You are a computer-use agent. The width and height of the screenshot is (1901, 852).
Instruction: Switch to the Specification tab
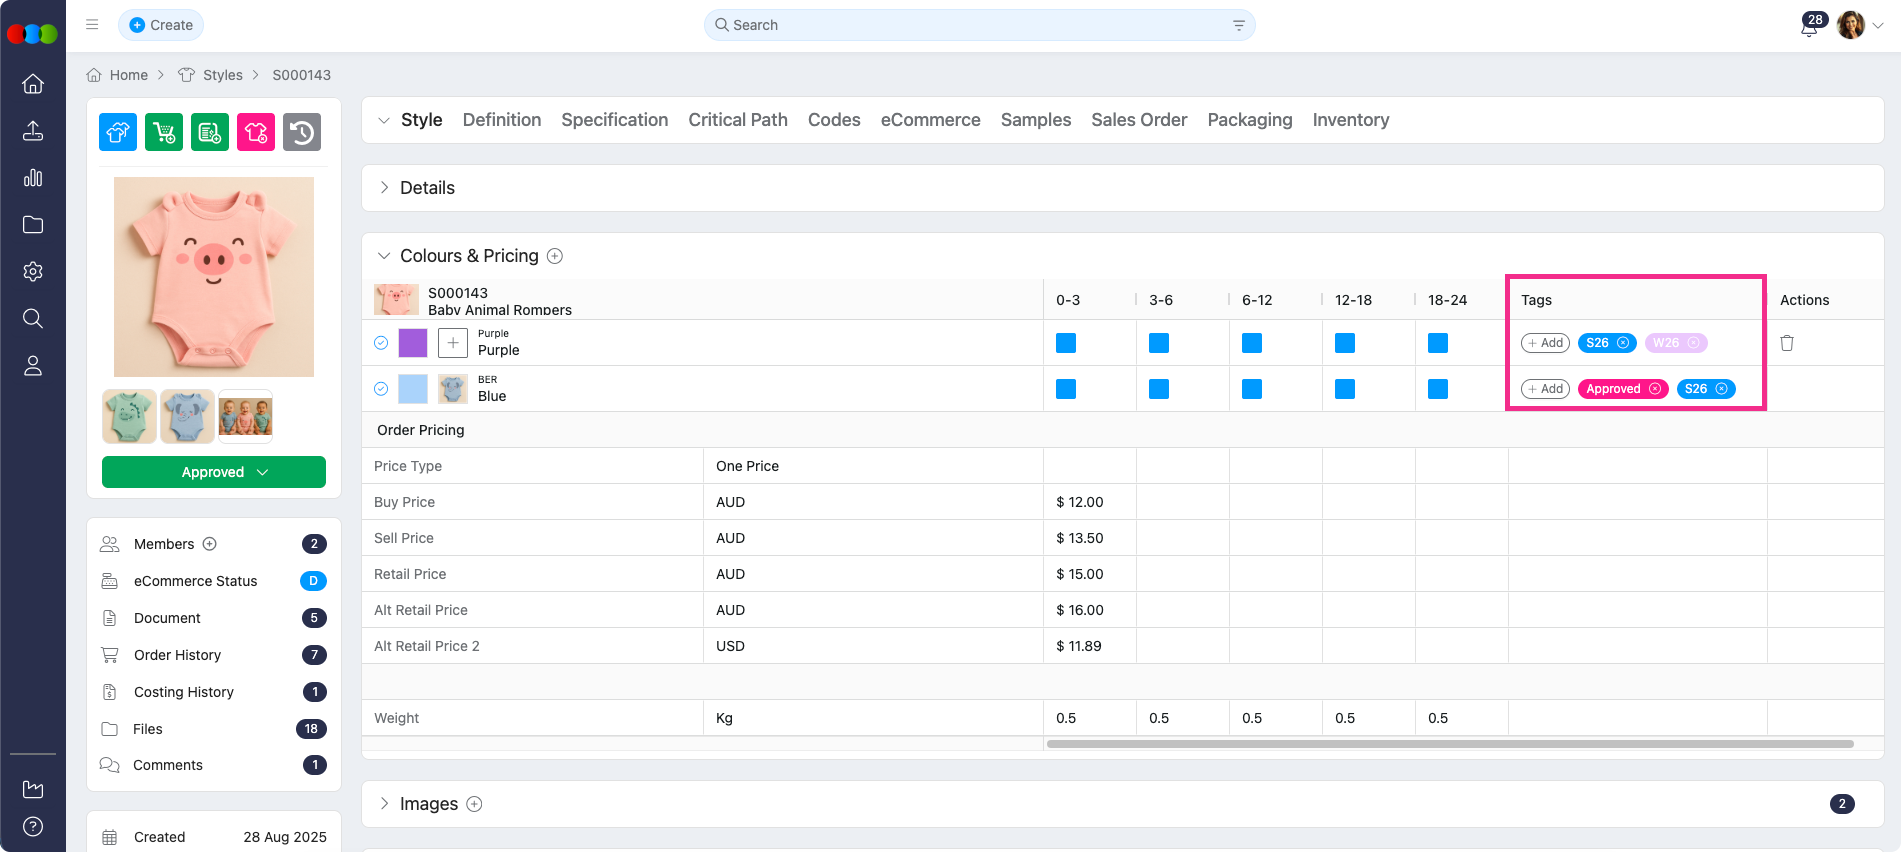[x=614, y=120]
